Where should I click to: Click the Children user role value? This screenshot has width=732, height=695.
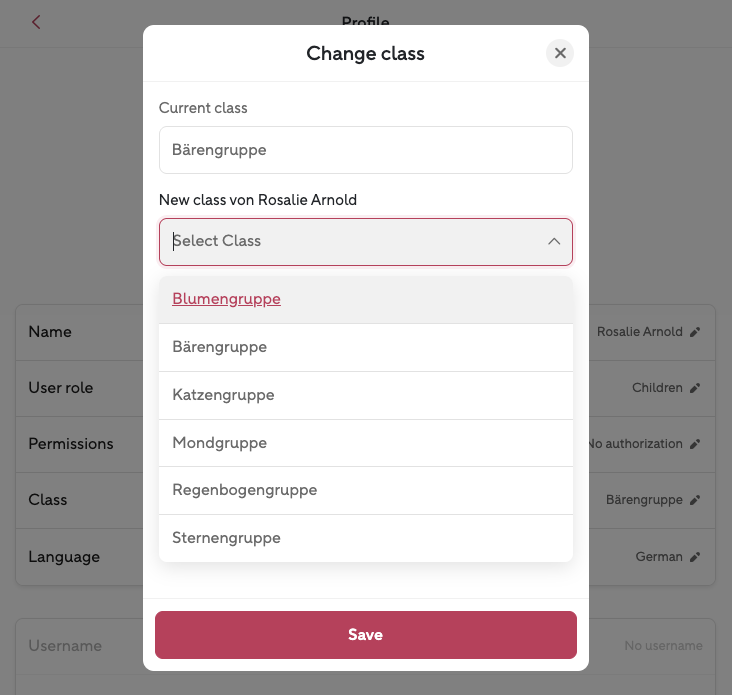[657, 388]
